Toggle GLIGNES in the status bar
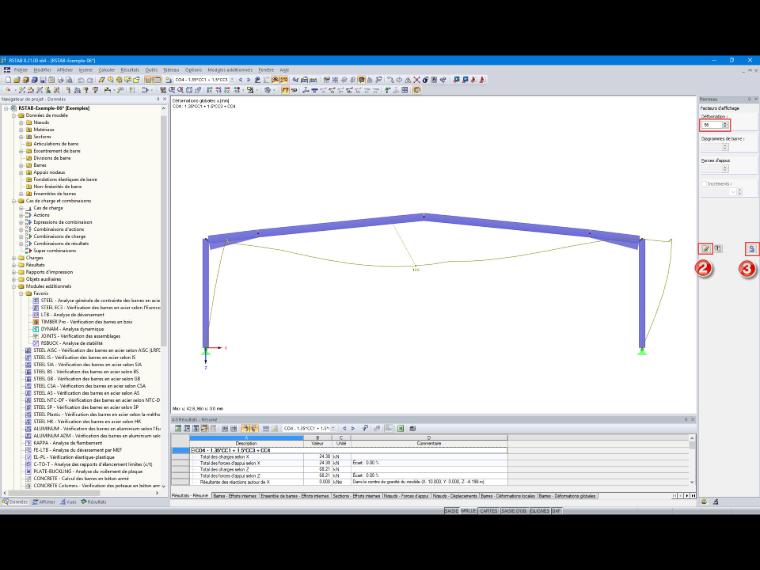Viewport: 760px width, 570px height. click(539, 511)
